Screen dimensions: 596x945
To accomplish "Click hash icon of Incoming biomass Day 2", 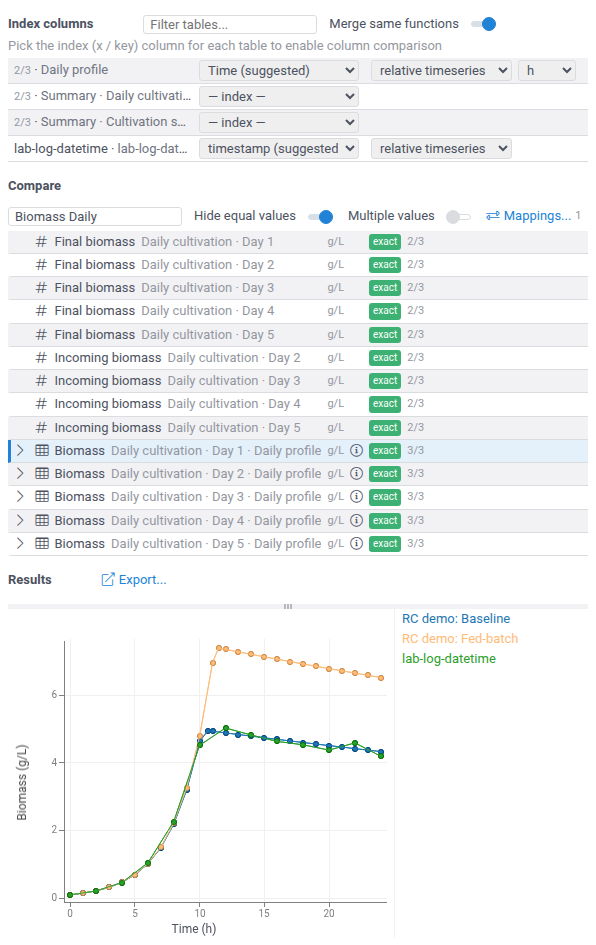I will pos(41,357).
